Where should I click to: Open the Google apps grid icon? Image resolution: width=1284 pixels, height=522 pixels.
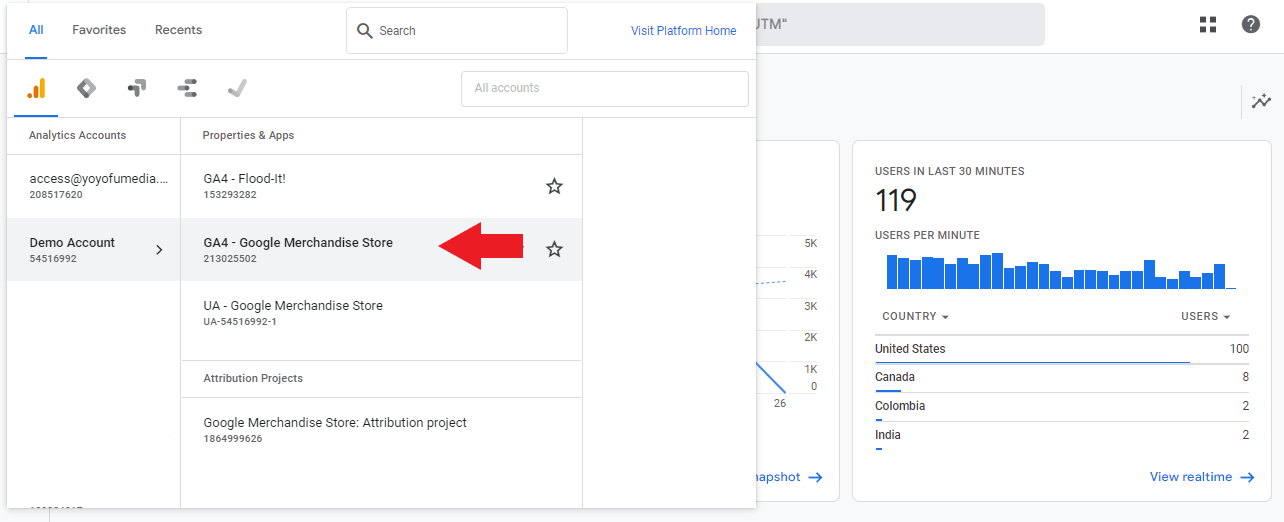pos(1208,24)
